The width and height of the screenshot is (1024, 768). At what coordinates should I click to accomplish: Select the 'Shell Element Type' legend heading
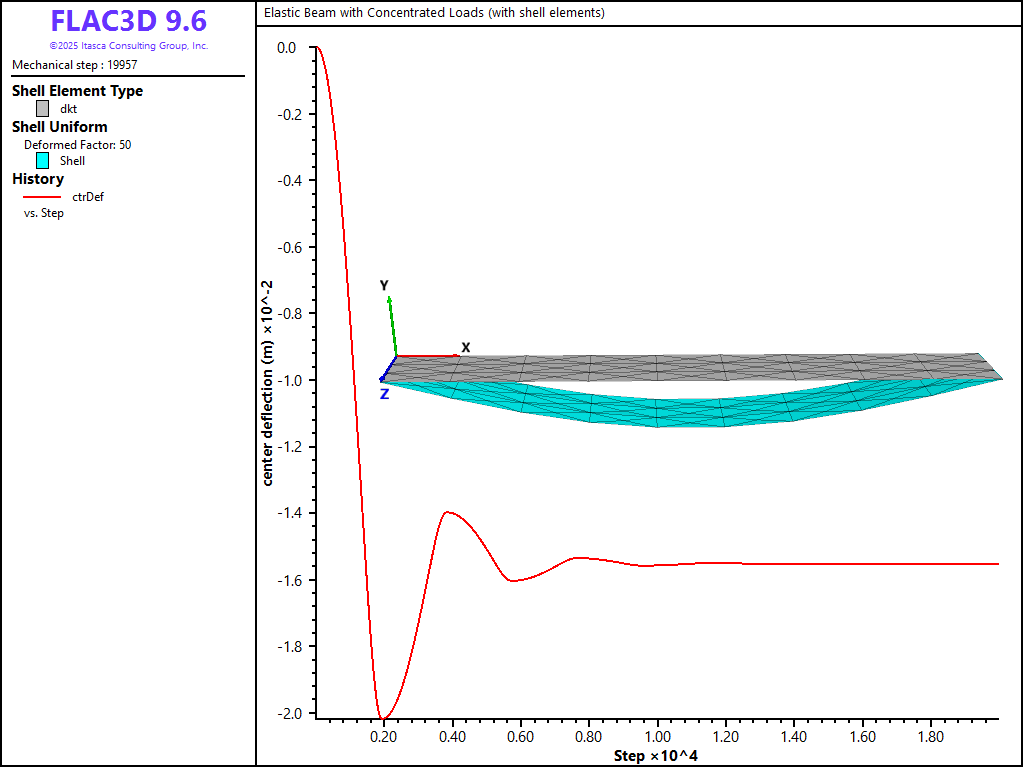77,91
